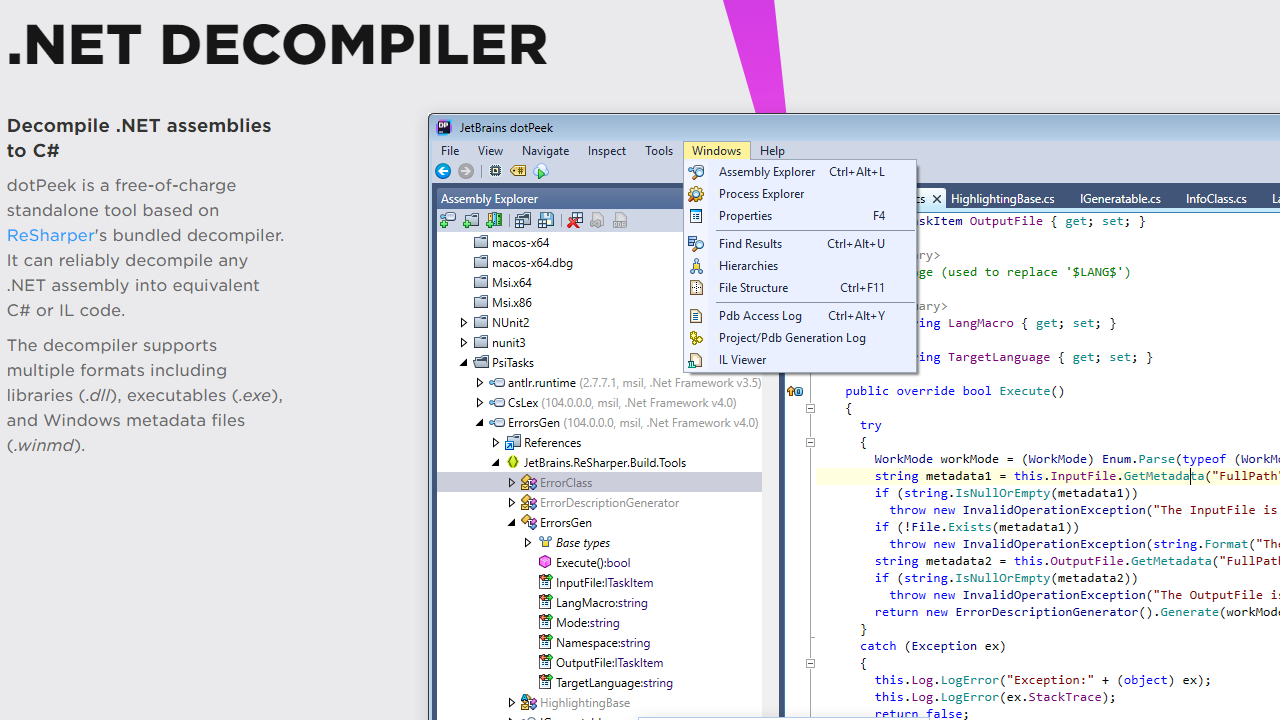
Task: Select Process Explorer in Windows menu
Action: coord(761,194)
